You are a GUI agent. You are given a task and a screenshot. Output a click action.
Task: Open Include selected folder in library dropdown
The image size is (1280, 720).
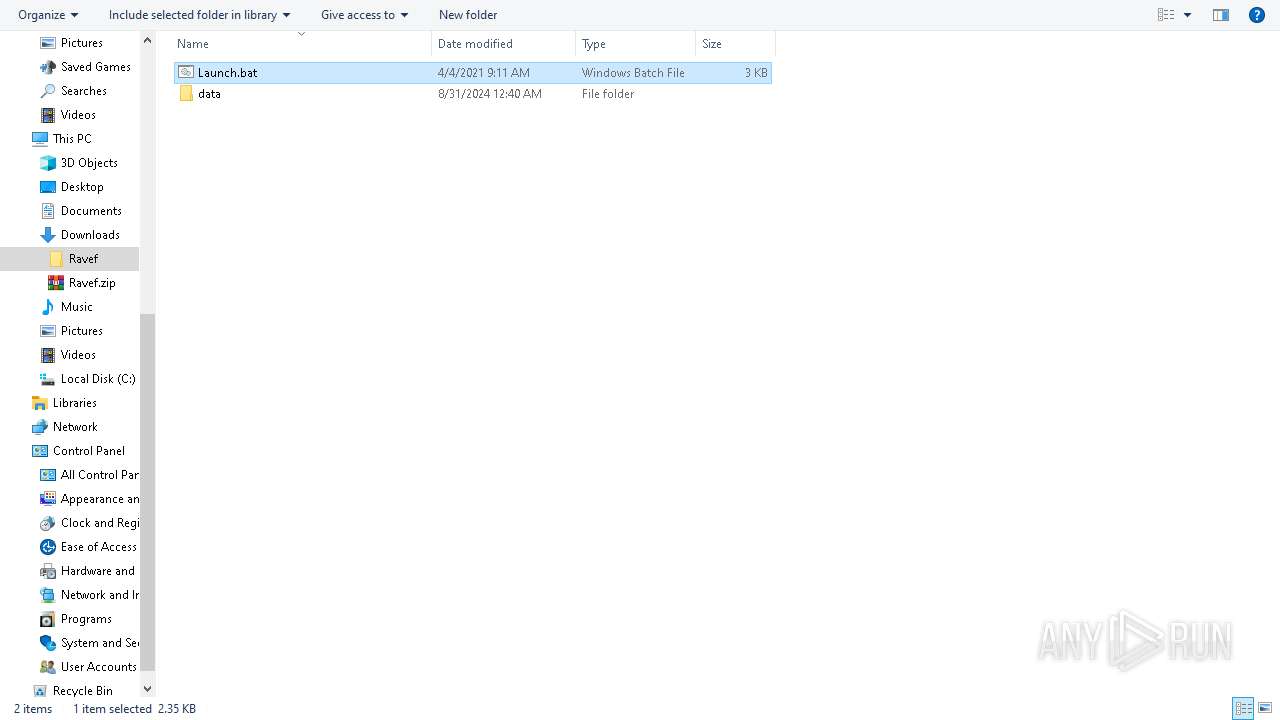[199, 15]
